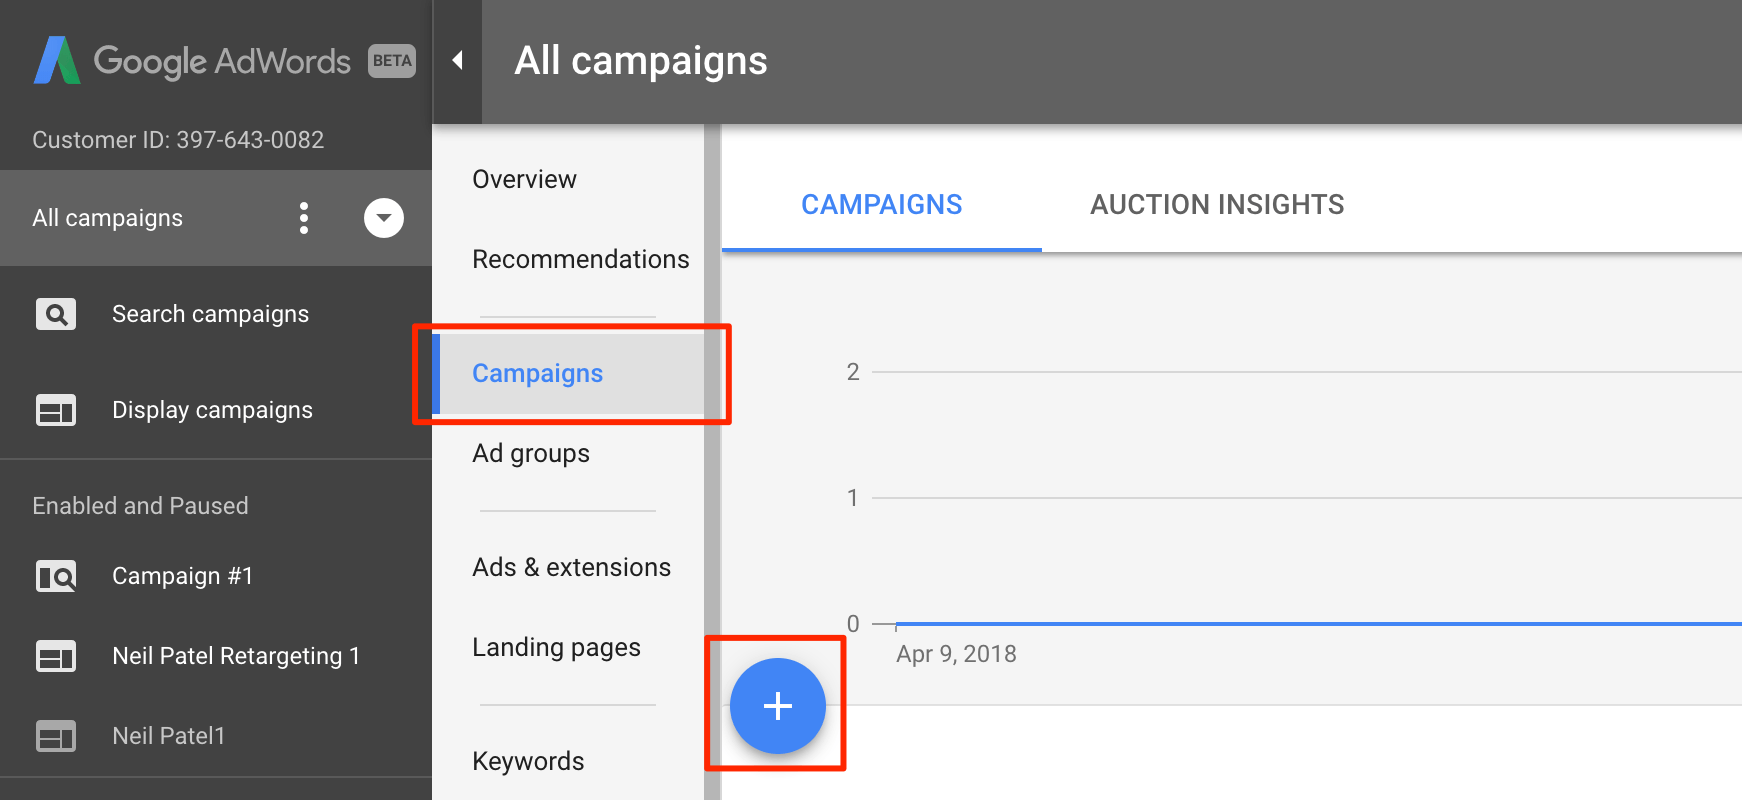Go to Recommendations in the side menu
Viewport: 1742px width, 800px height.
580,259
